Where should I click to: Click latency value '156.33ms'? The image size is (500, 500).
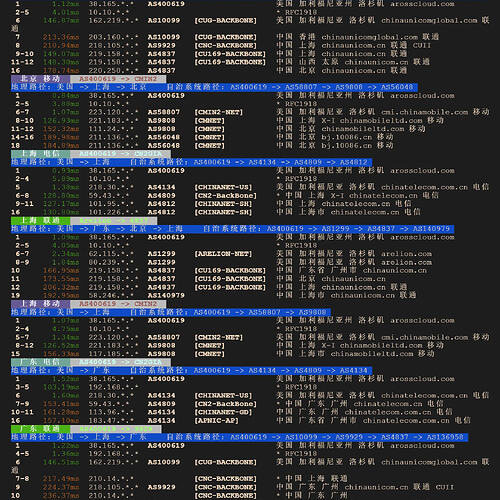pos(61,354)
